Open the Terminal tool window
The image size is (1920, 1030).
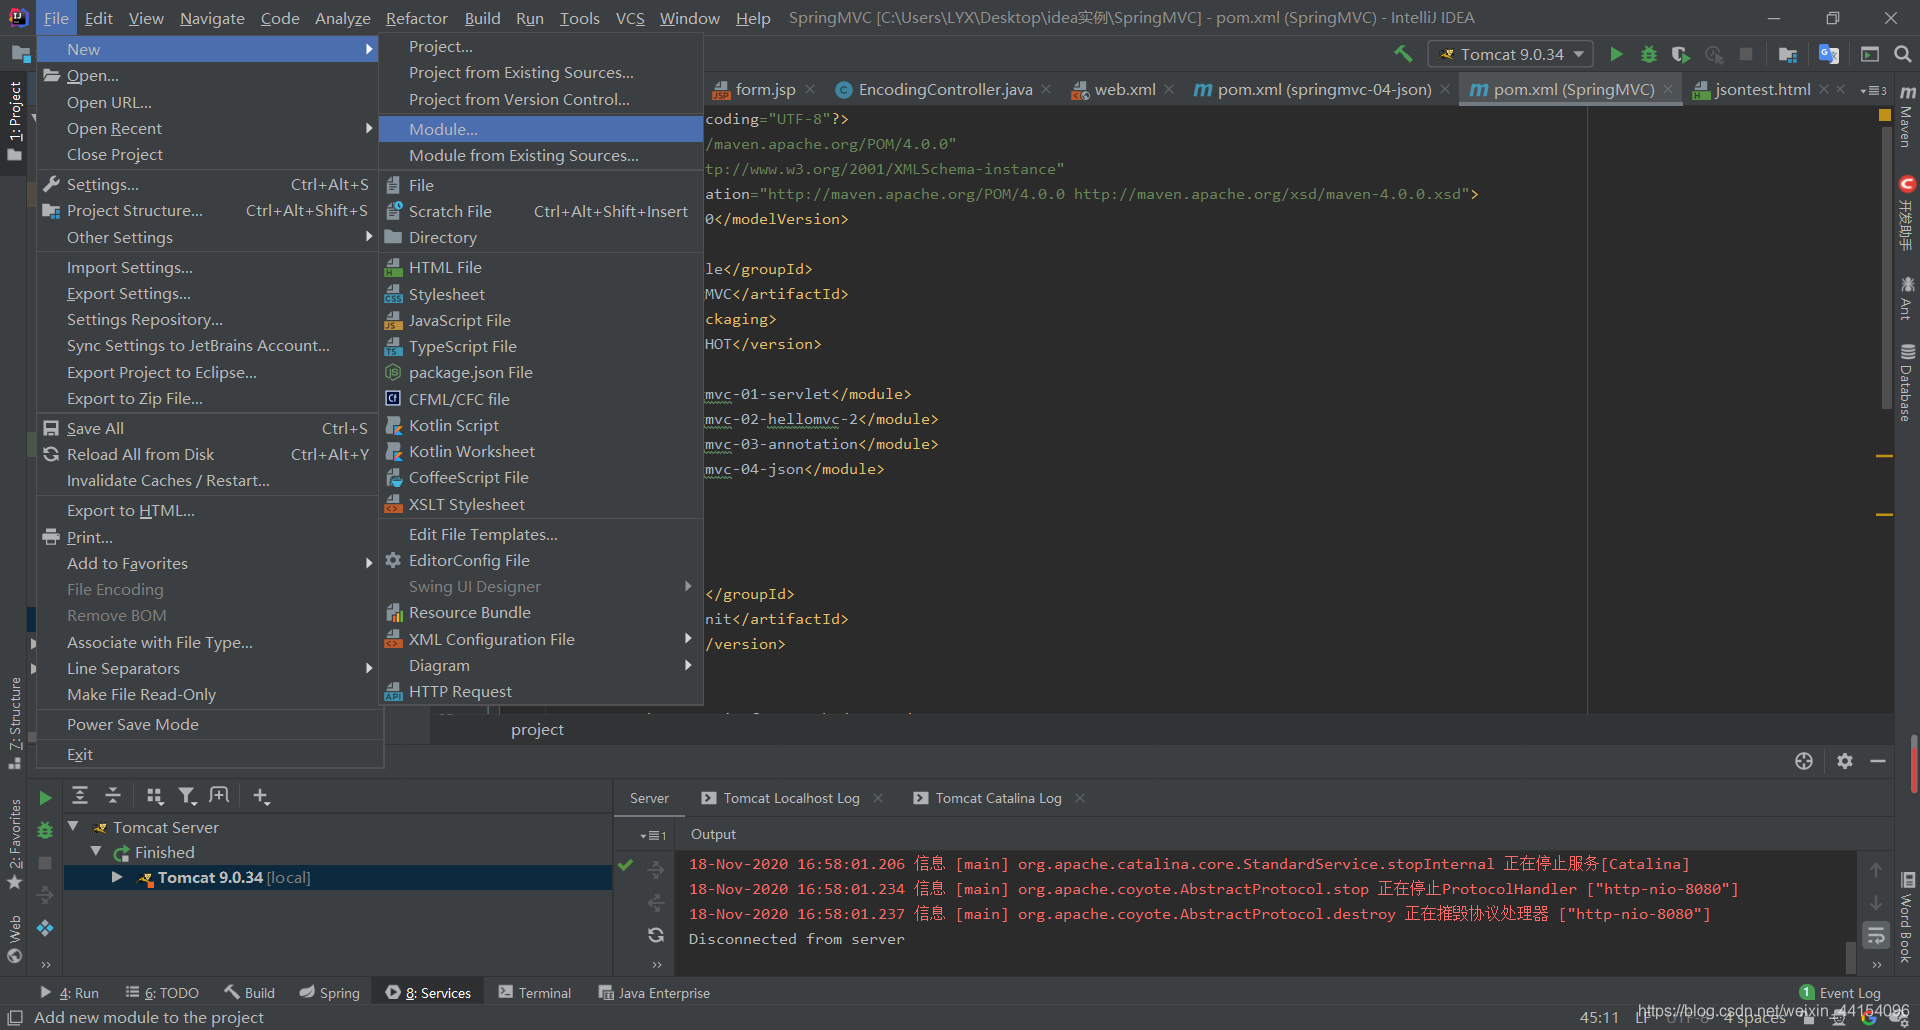[x=535, y=993]
